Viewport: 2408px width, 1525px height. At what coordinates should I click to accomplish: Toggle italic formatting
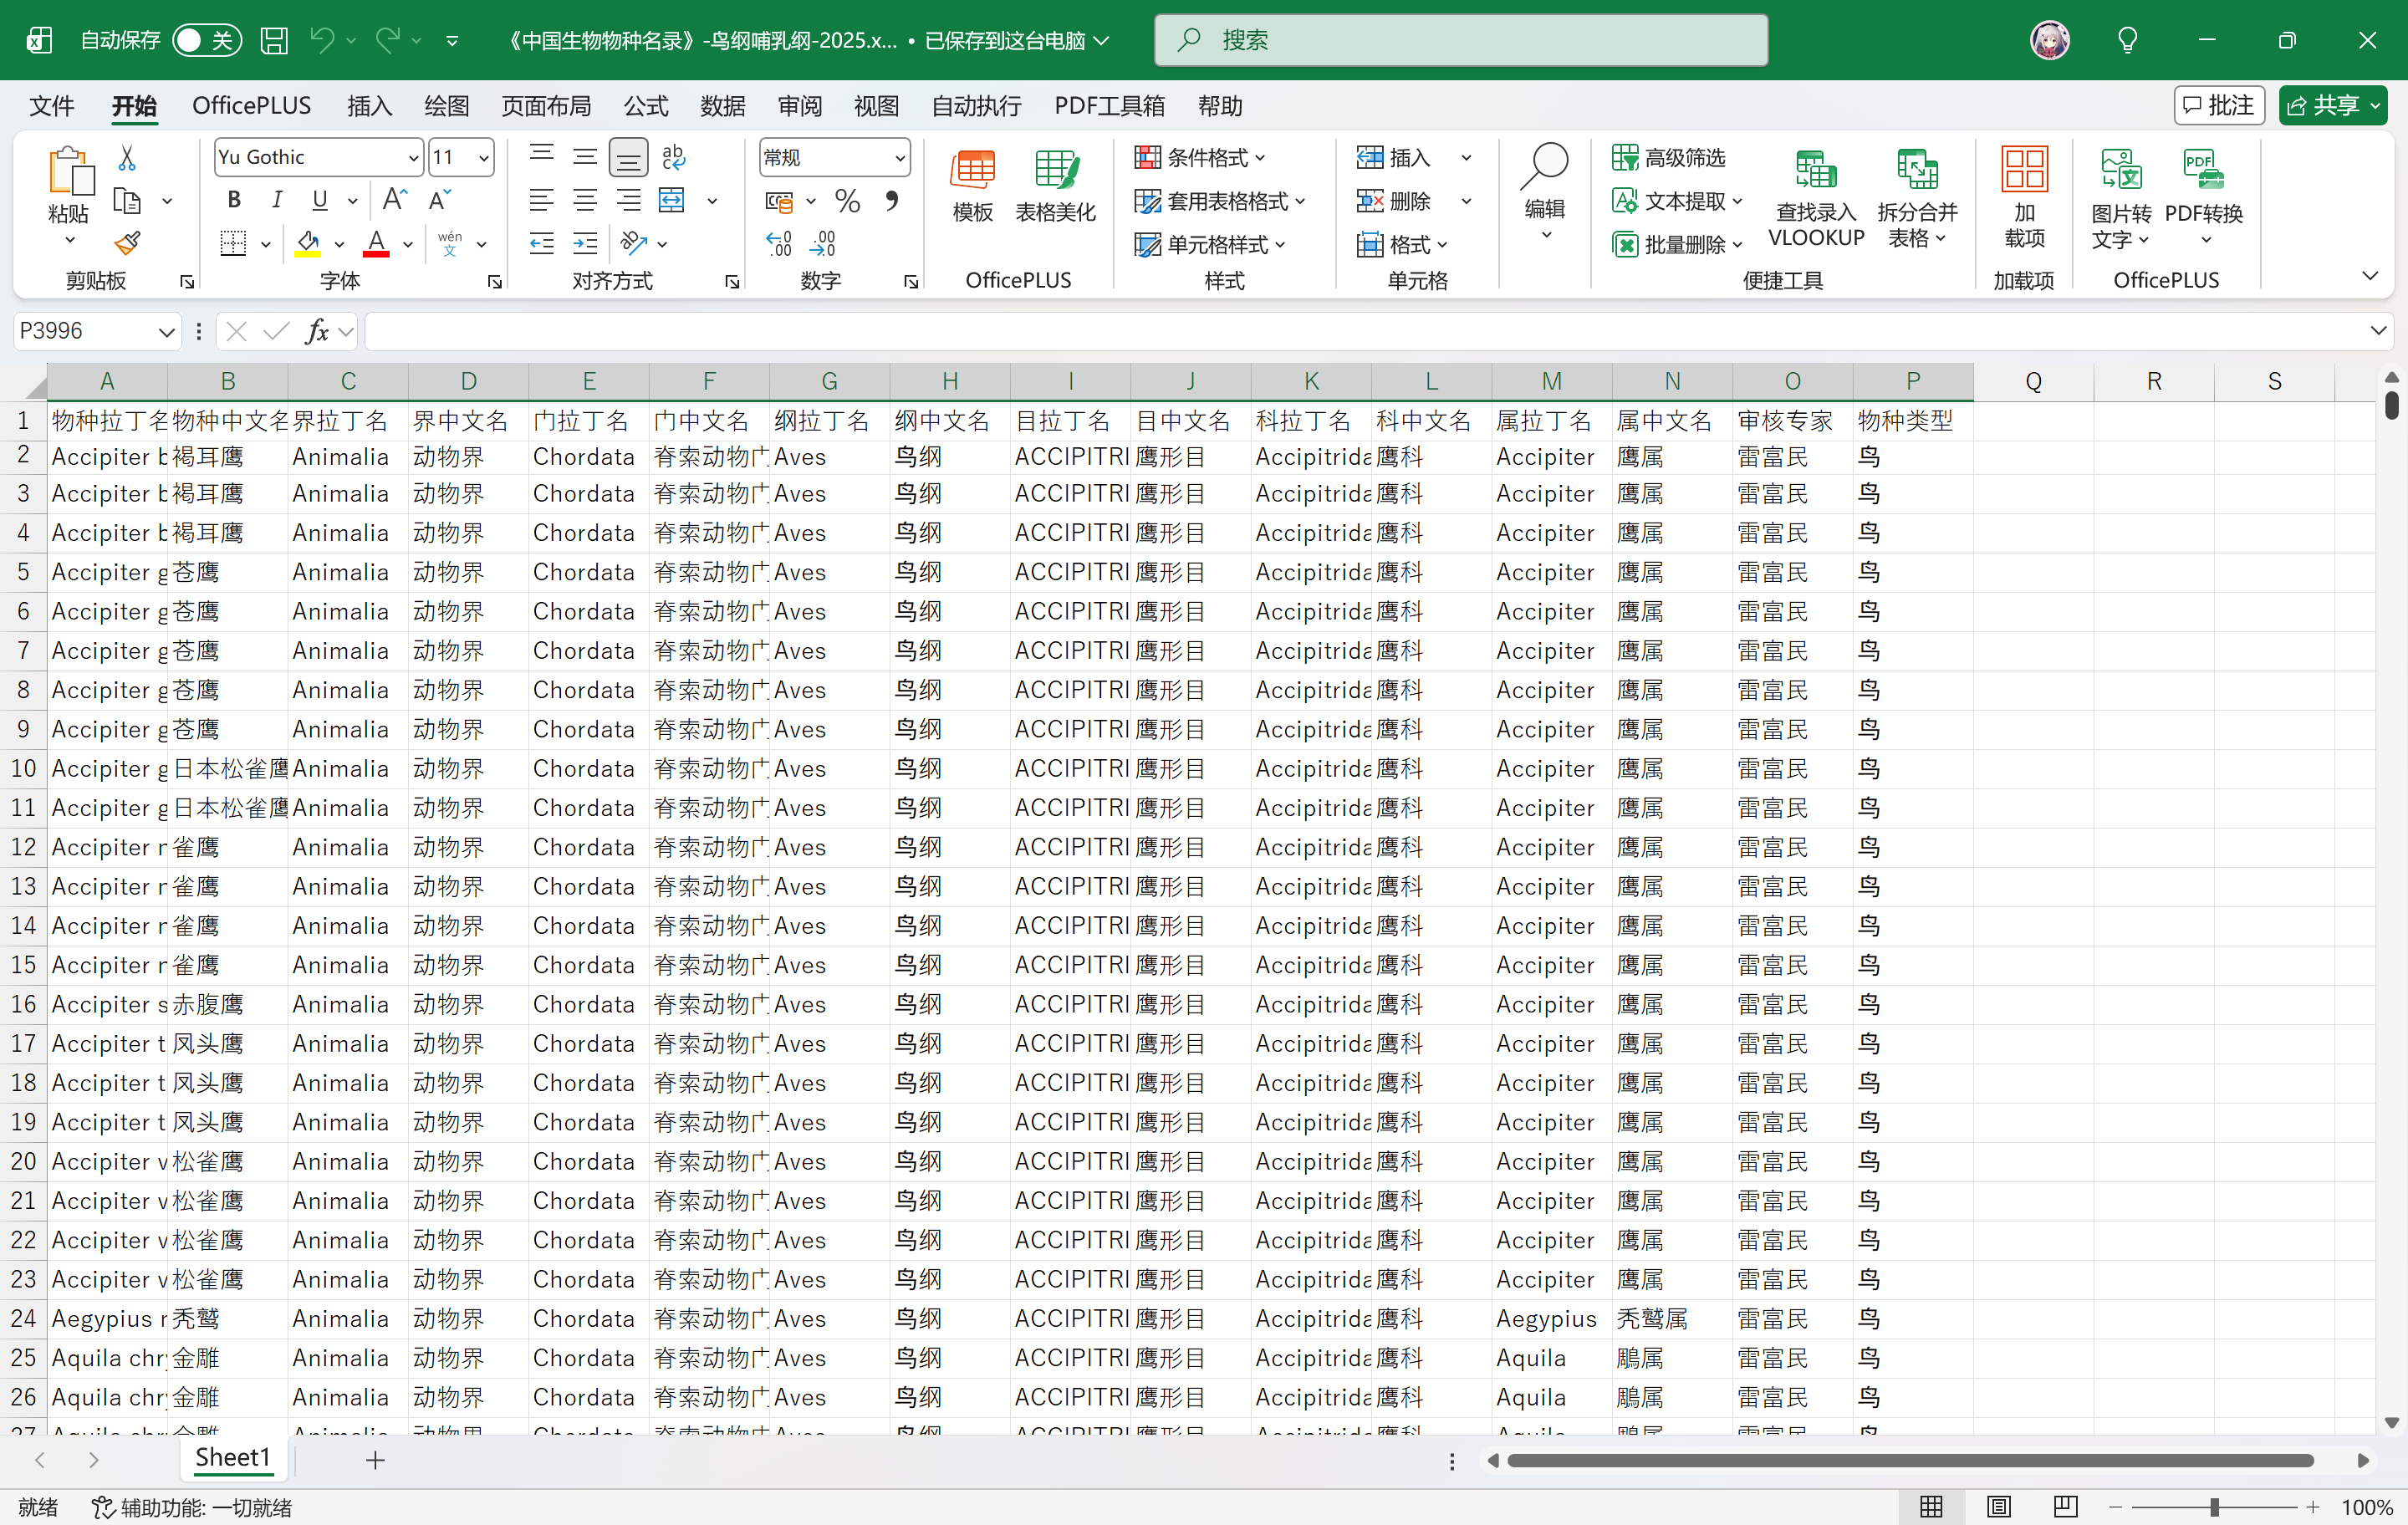277,200
